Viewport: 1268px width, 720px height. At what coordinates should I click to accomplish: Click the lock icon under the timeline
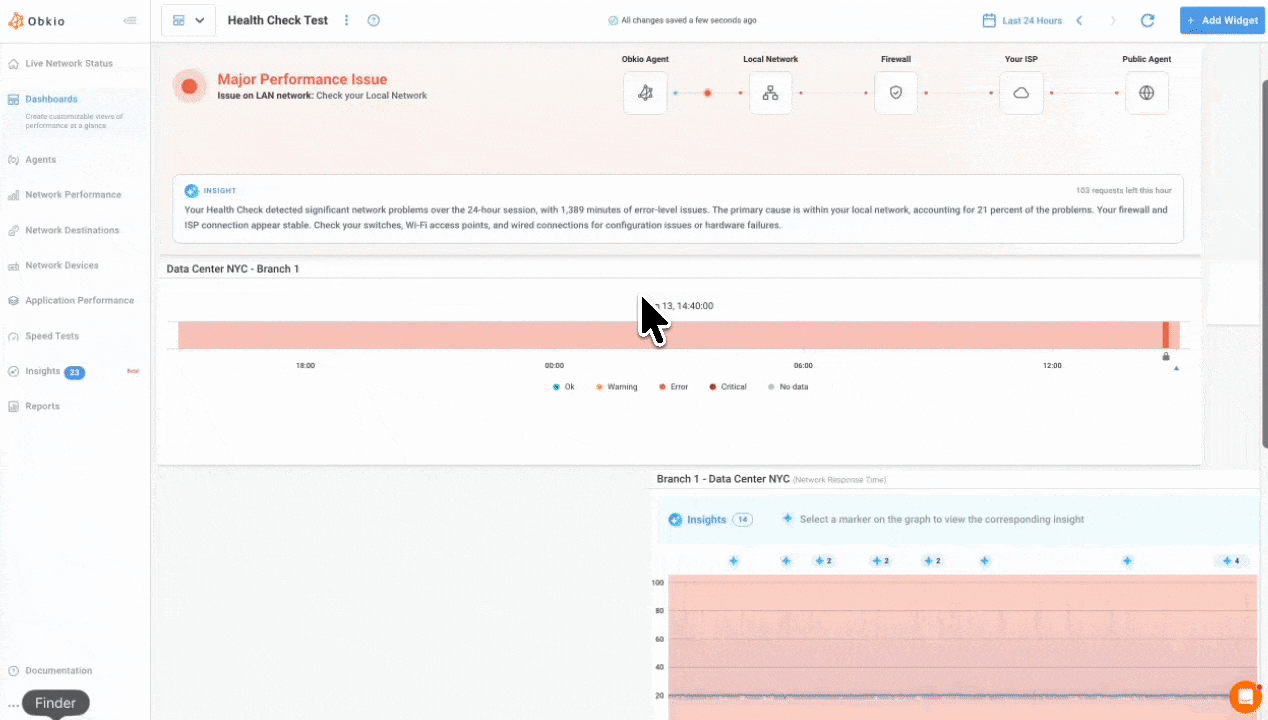pyautogui.click(x=1166, y=357)
